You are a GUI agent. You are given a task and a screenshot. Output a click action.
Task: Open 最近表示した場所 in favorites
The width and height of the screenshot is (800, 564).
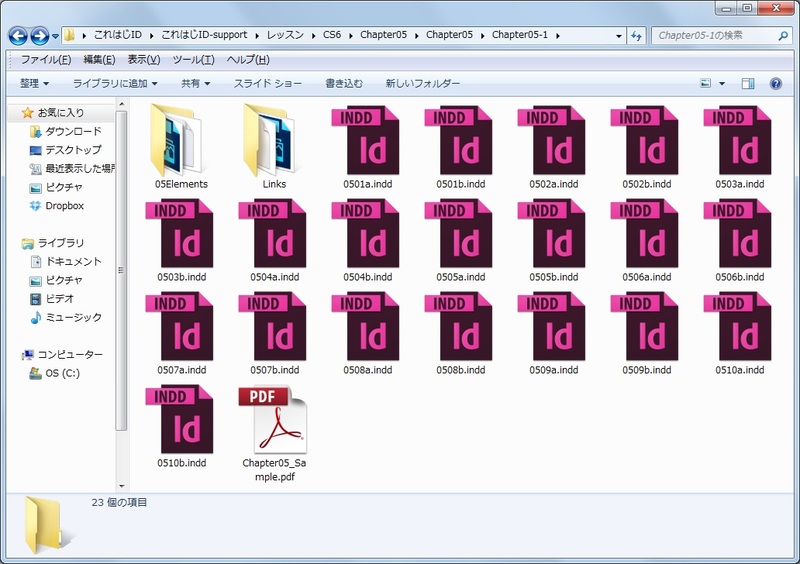[71, 168]
